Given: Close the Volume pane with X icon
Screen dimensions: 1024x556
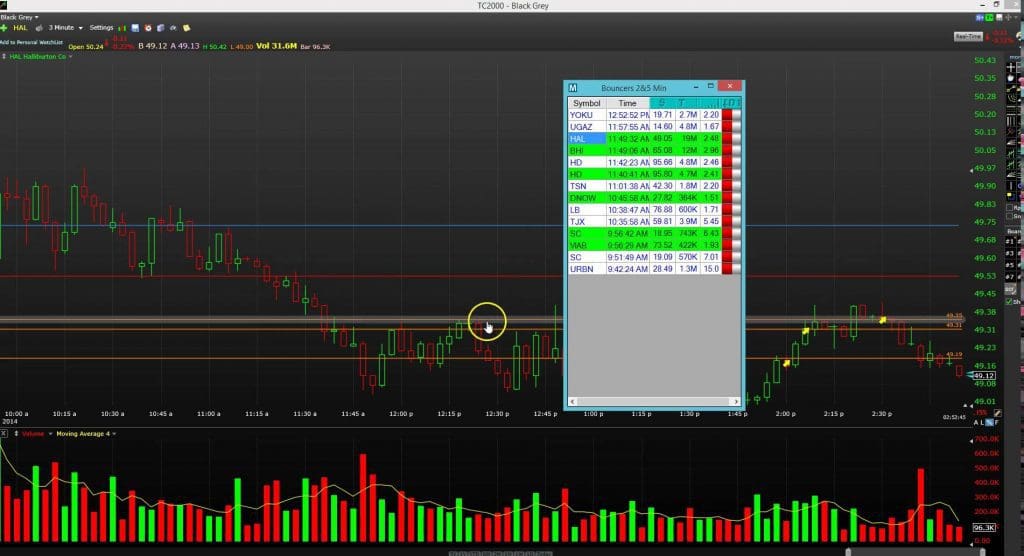Looking at the screenshot, I should (3, 433).
